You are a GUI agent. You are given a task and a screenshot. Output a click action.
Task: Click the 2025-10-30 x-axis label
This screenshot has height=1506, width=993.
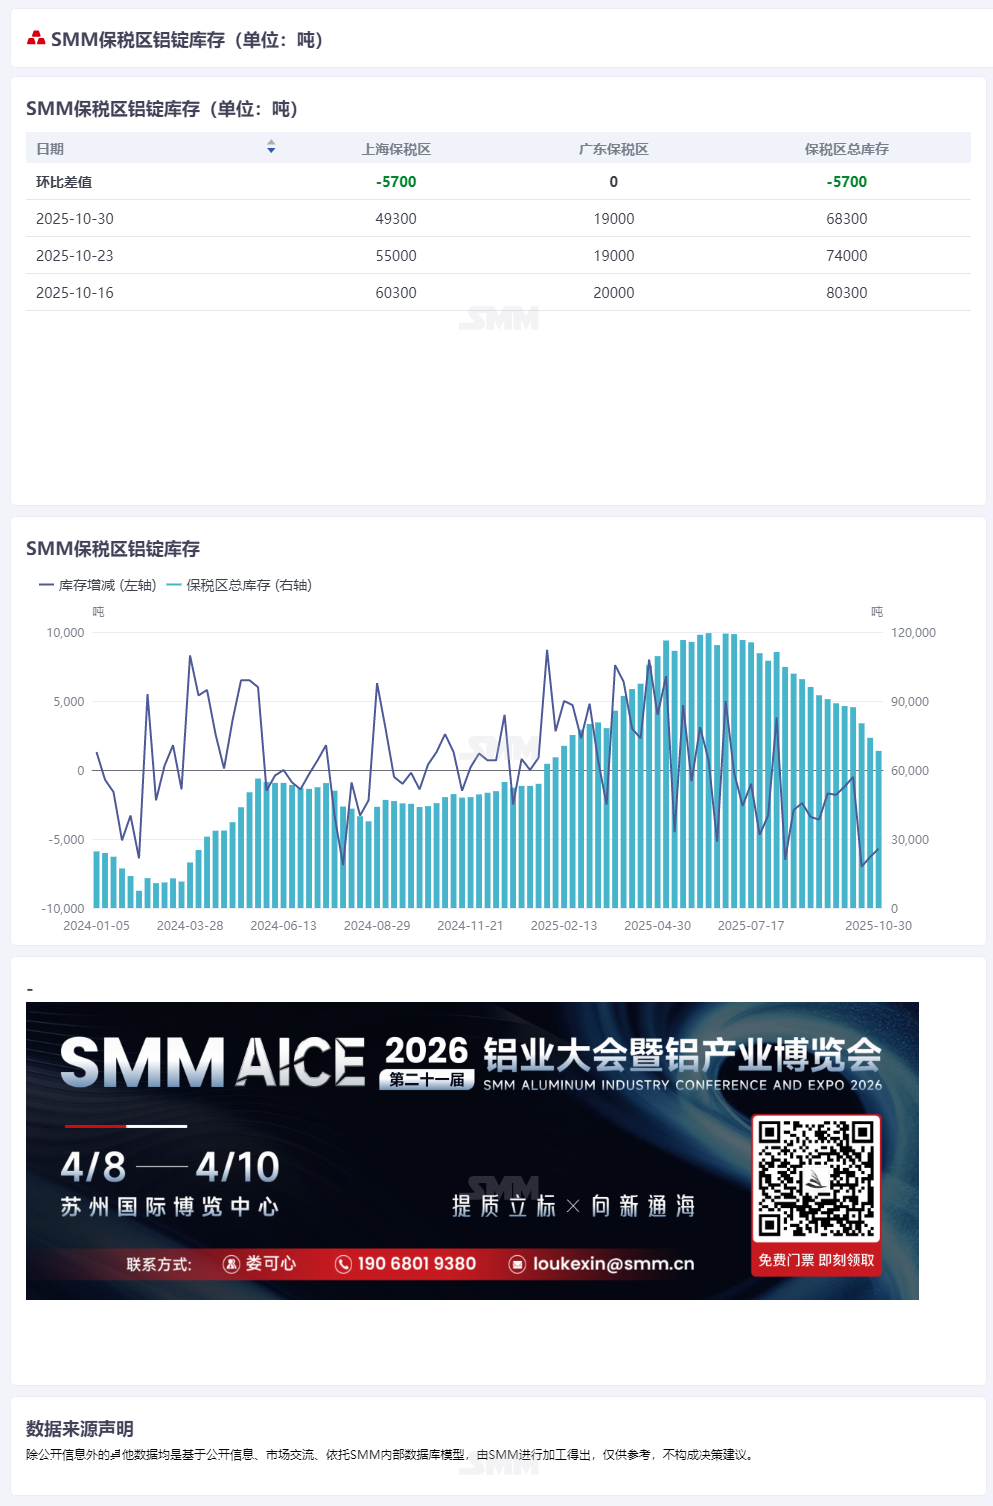[x=878, y=926]
